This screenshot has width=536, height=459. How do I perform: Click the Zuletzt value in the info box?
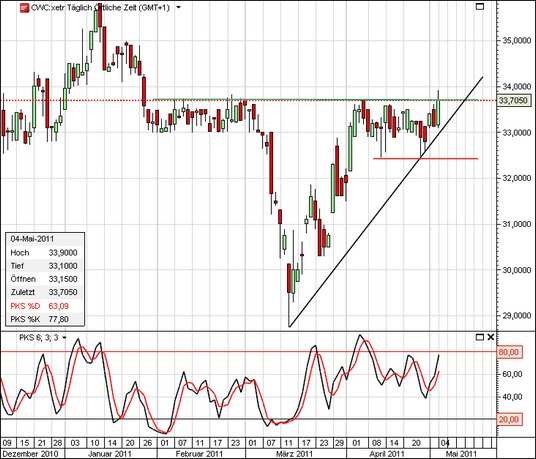pos(63,292)
